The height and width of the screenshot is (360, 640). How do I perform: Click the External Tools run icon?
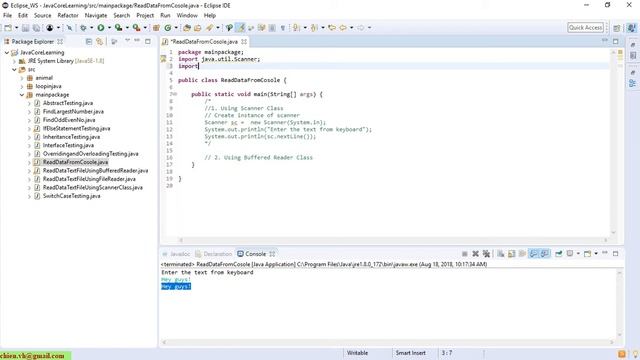pos(136,28)
